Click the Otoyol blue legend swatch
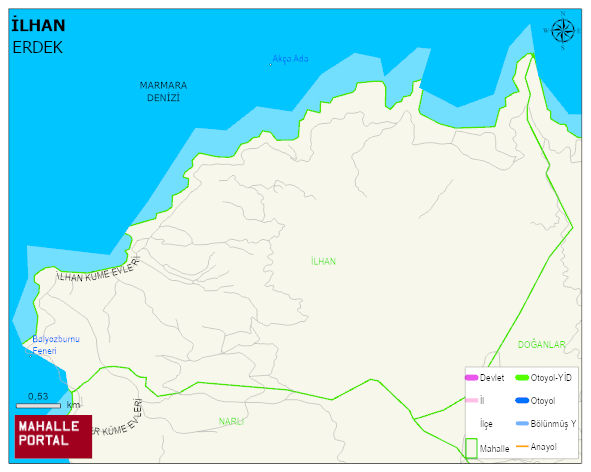591x472 pixels. click(522, 400)
